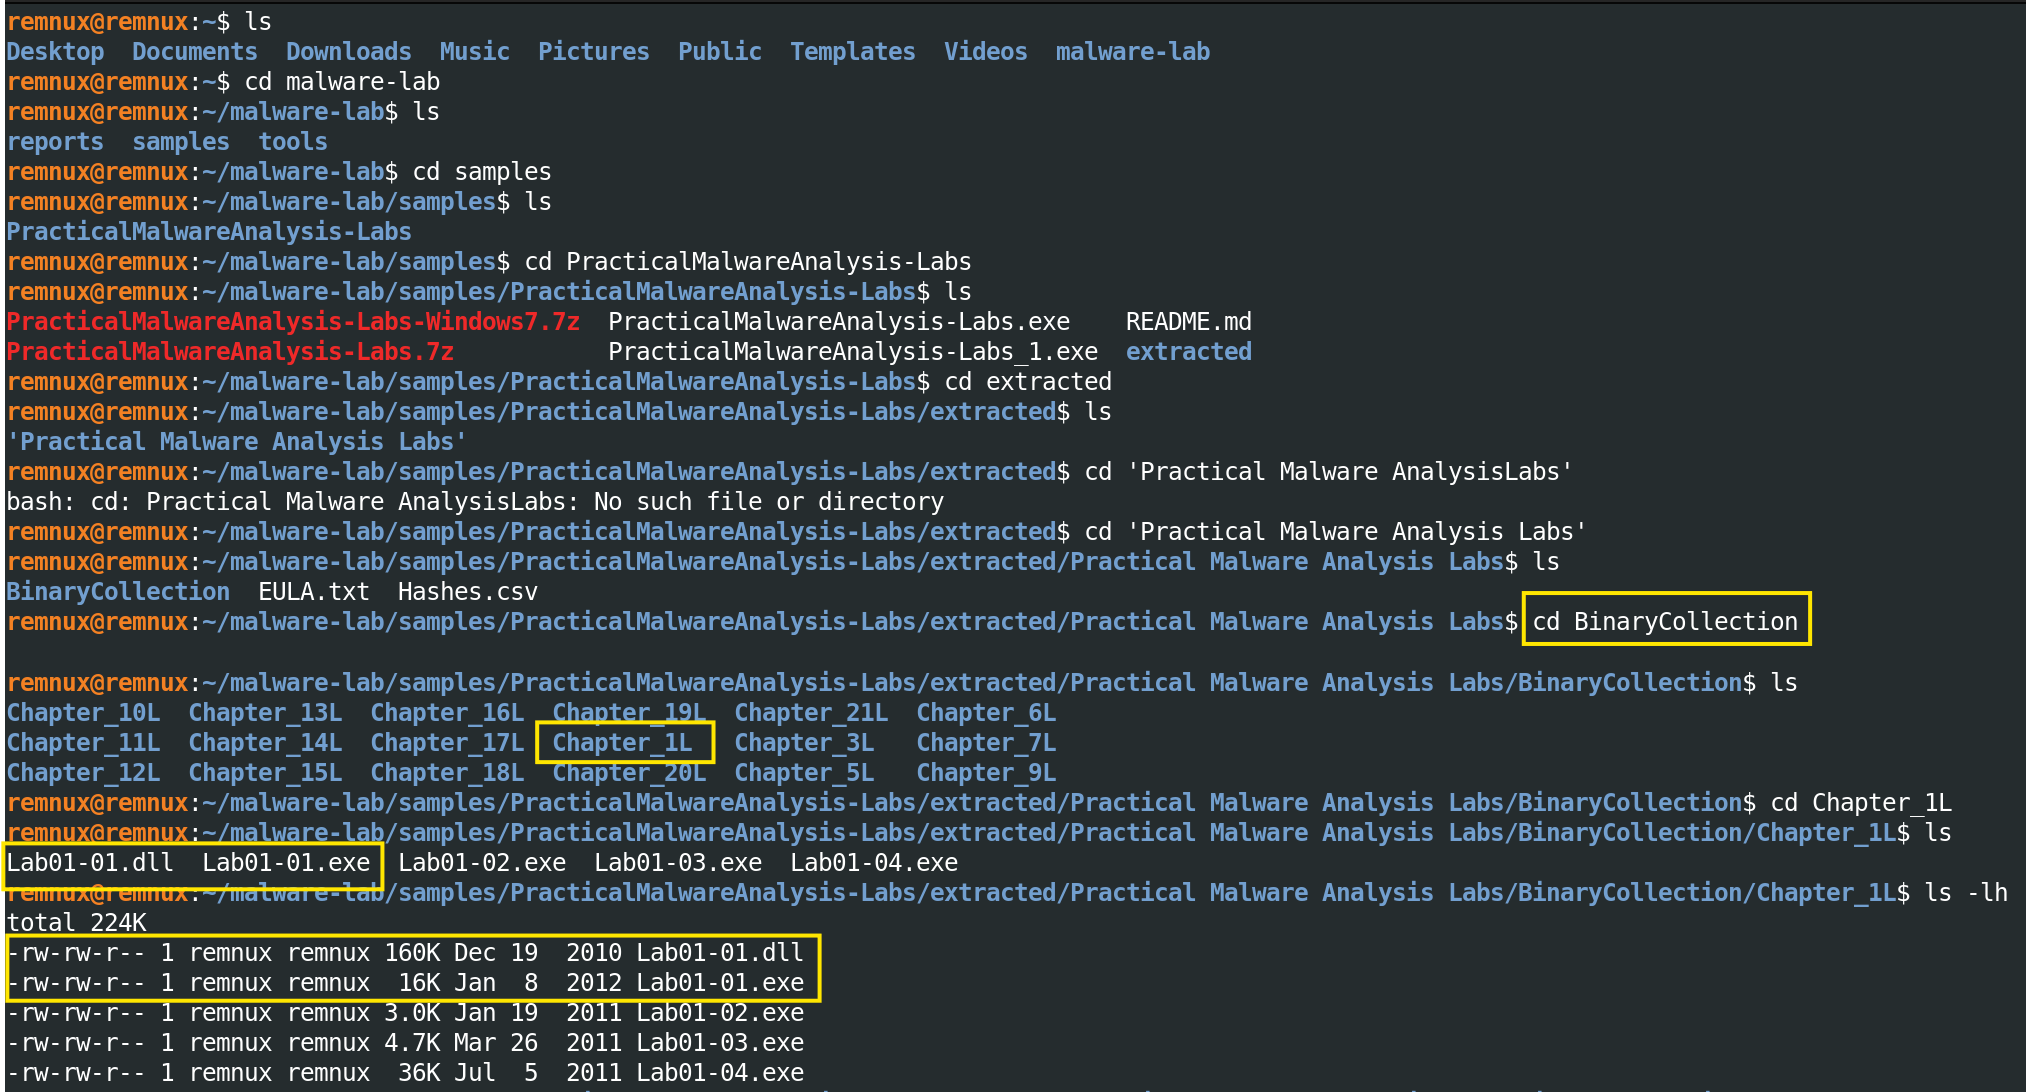The width and height of the screenshot is (2026, 1092).
Task: Click Chapter_6L directory
Action: click(986, 713)
